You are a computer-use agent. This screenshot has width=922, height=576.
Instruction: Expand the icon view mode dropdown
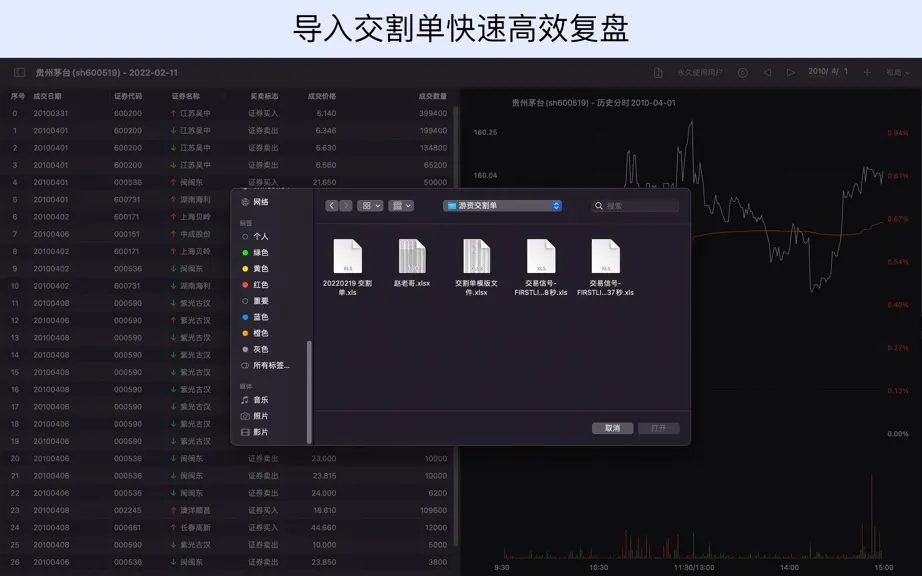370,206
